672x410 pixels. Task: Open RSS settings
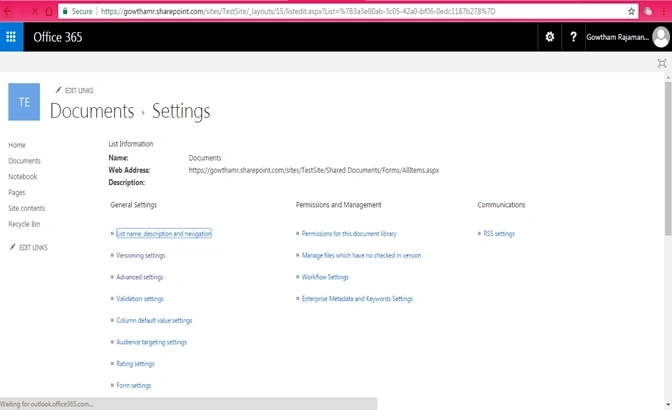499,233
